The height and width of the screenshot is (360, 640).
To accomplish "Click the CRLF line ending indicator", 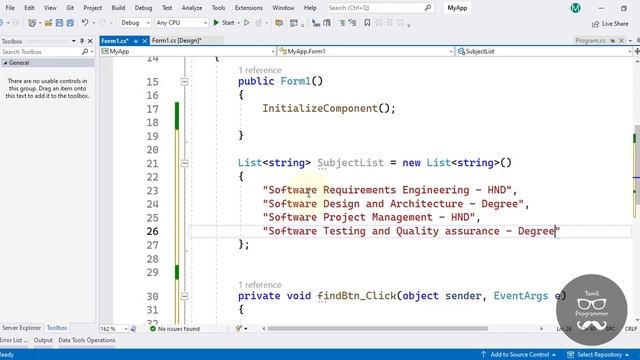I will click(631, 329).
